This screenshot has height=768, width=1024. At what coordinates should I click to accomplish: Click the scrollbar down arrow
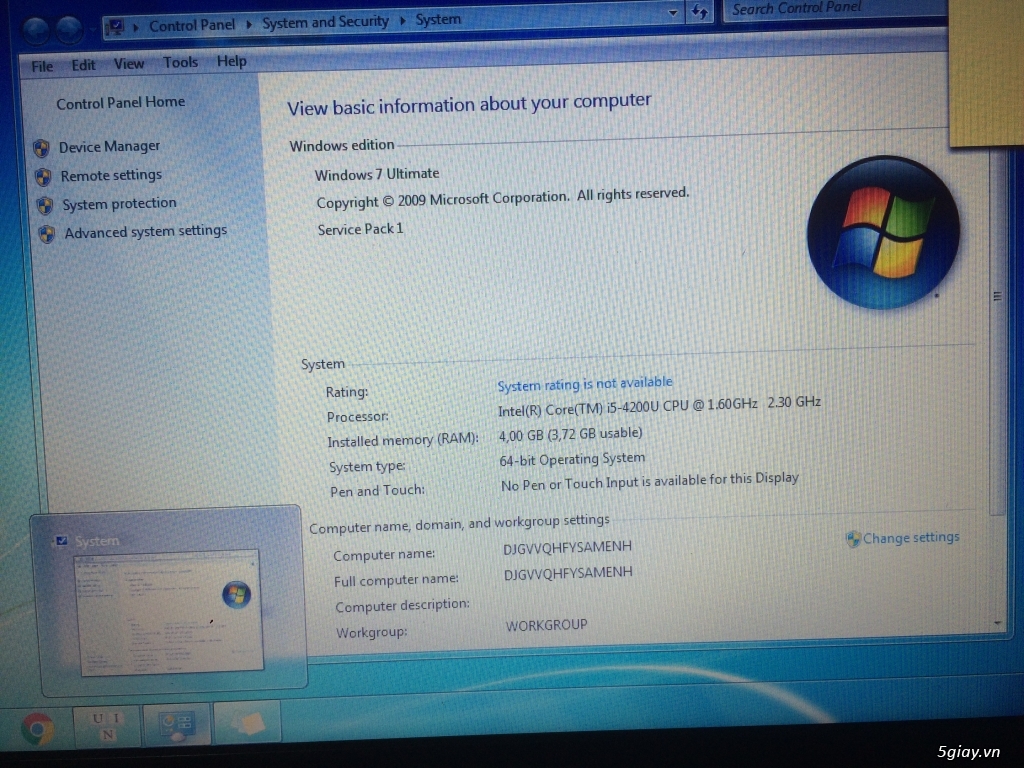click(997, 623)
